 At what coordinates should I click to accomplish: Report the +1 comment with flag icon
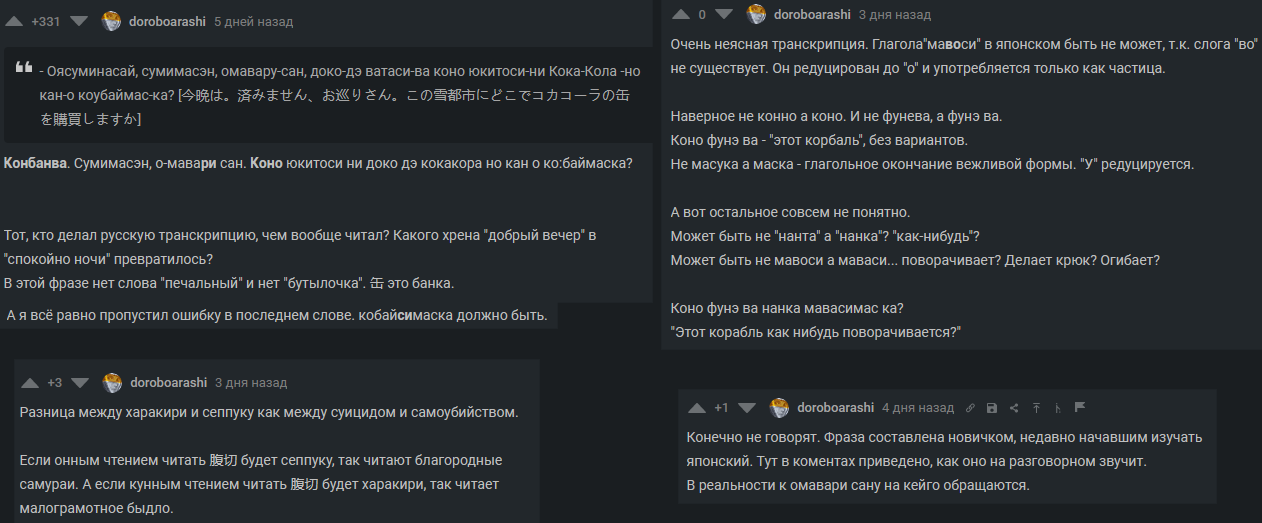point(1080,408)
